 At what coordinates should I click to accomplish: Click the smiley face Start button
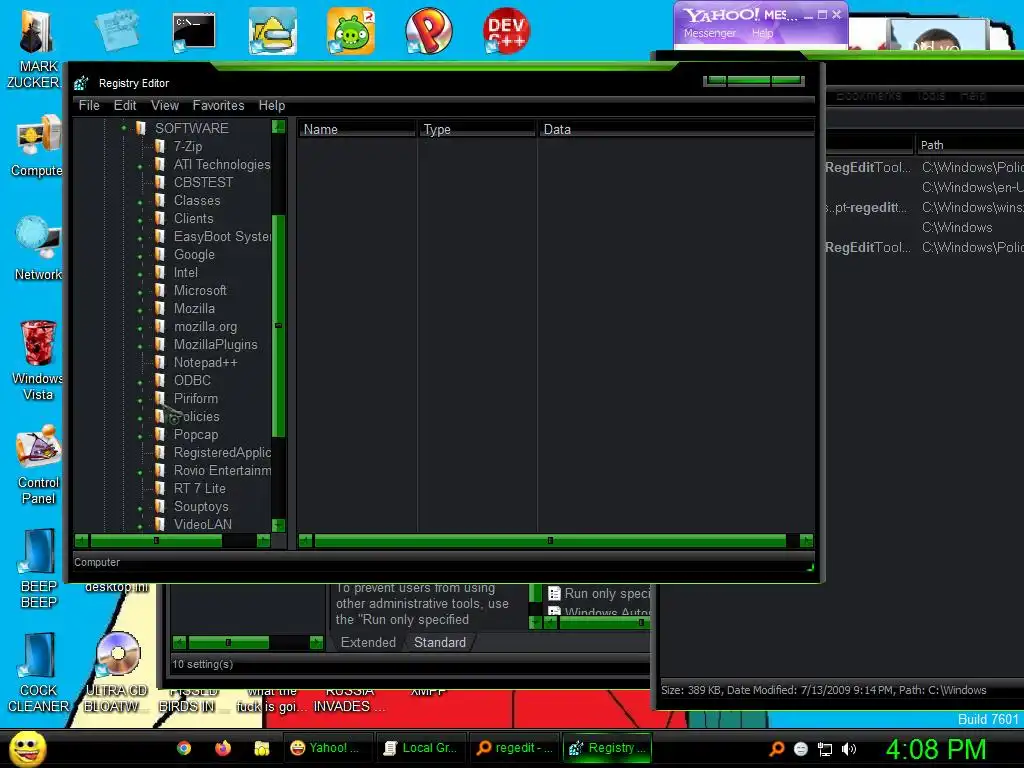pyautogui.click(x=27, y=748)
